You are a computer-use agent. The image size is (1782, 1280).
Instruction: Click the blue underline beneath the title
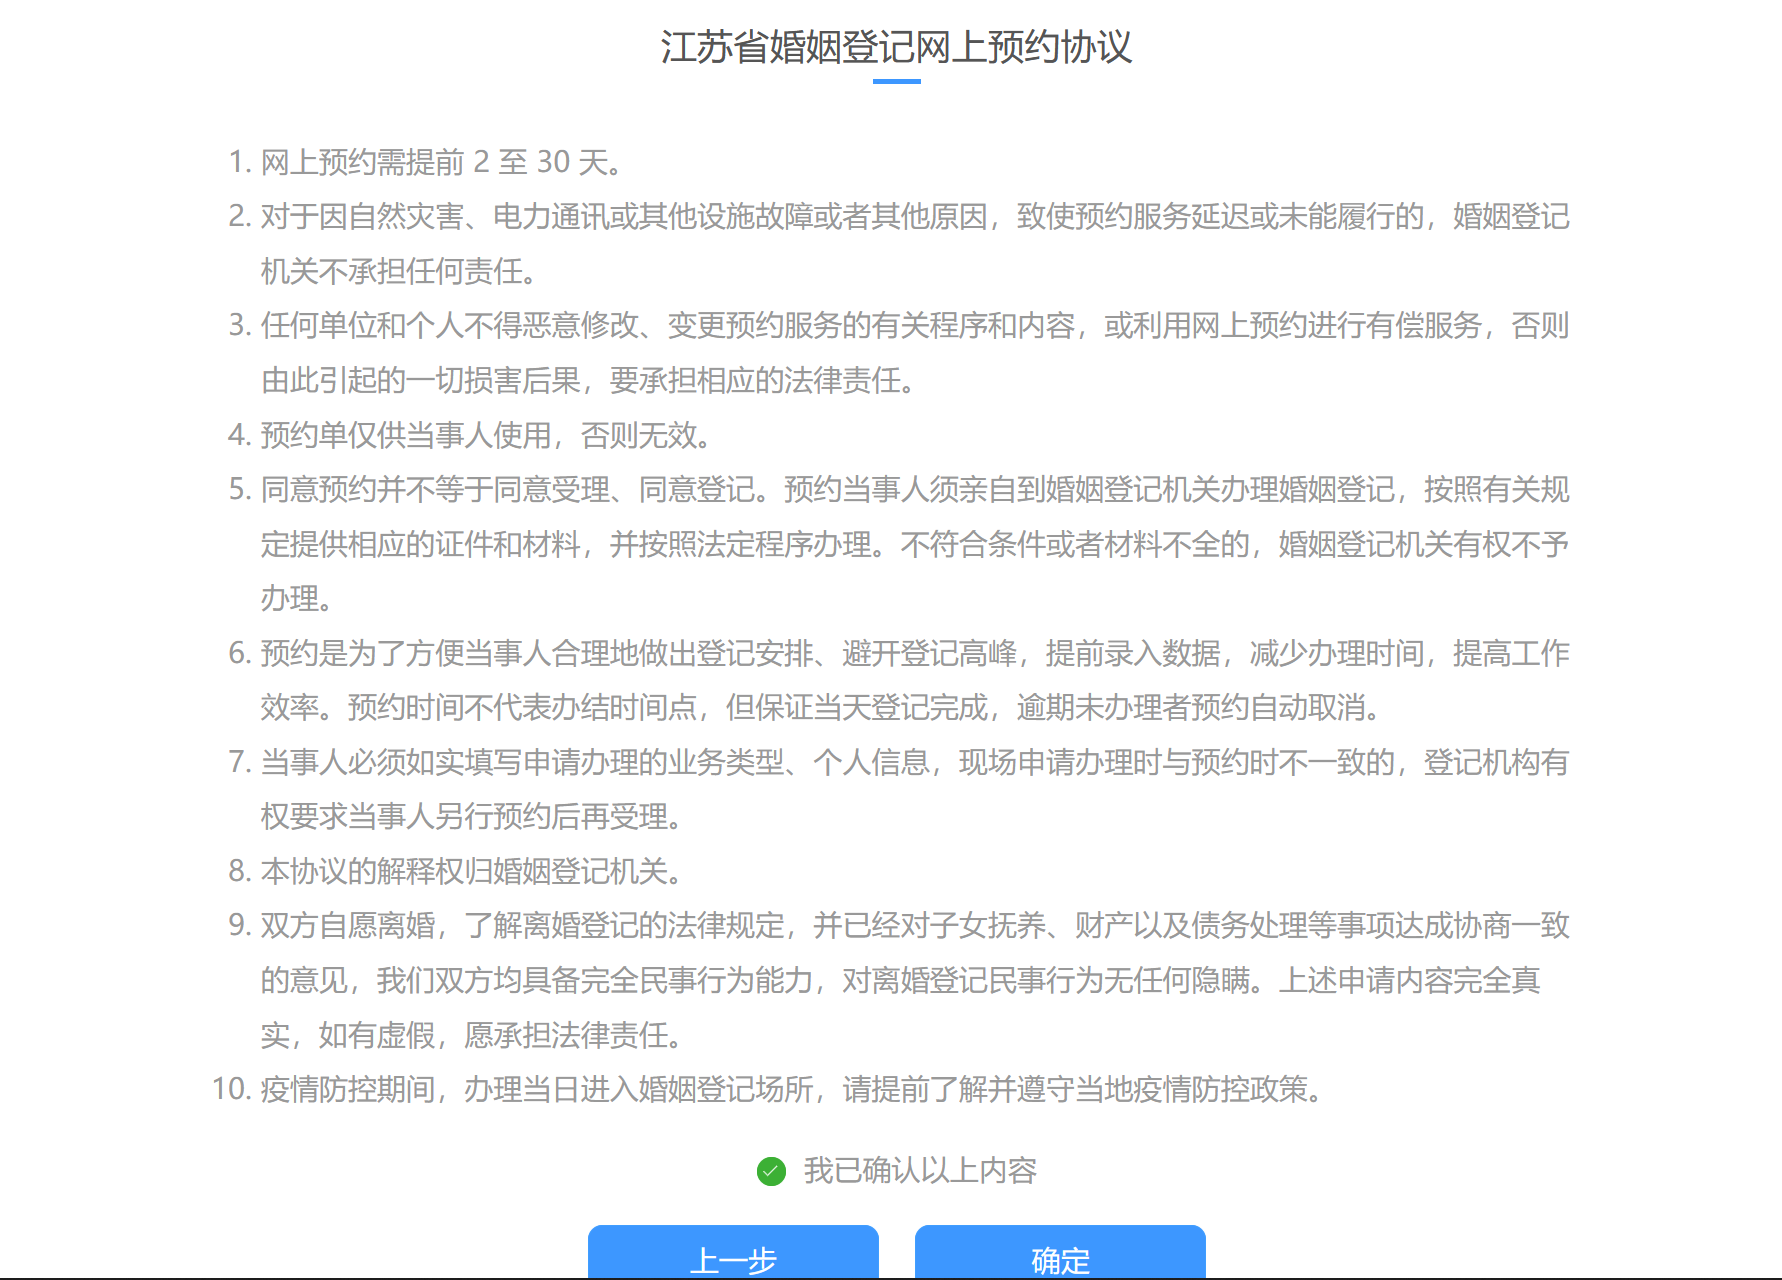pyautogui.click(x=896, y=82)
